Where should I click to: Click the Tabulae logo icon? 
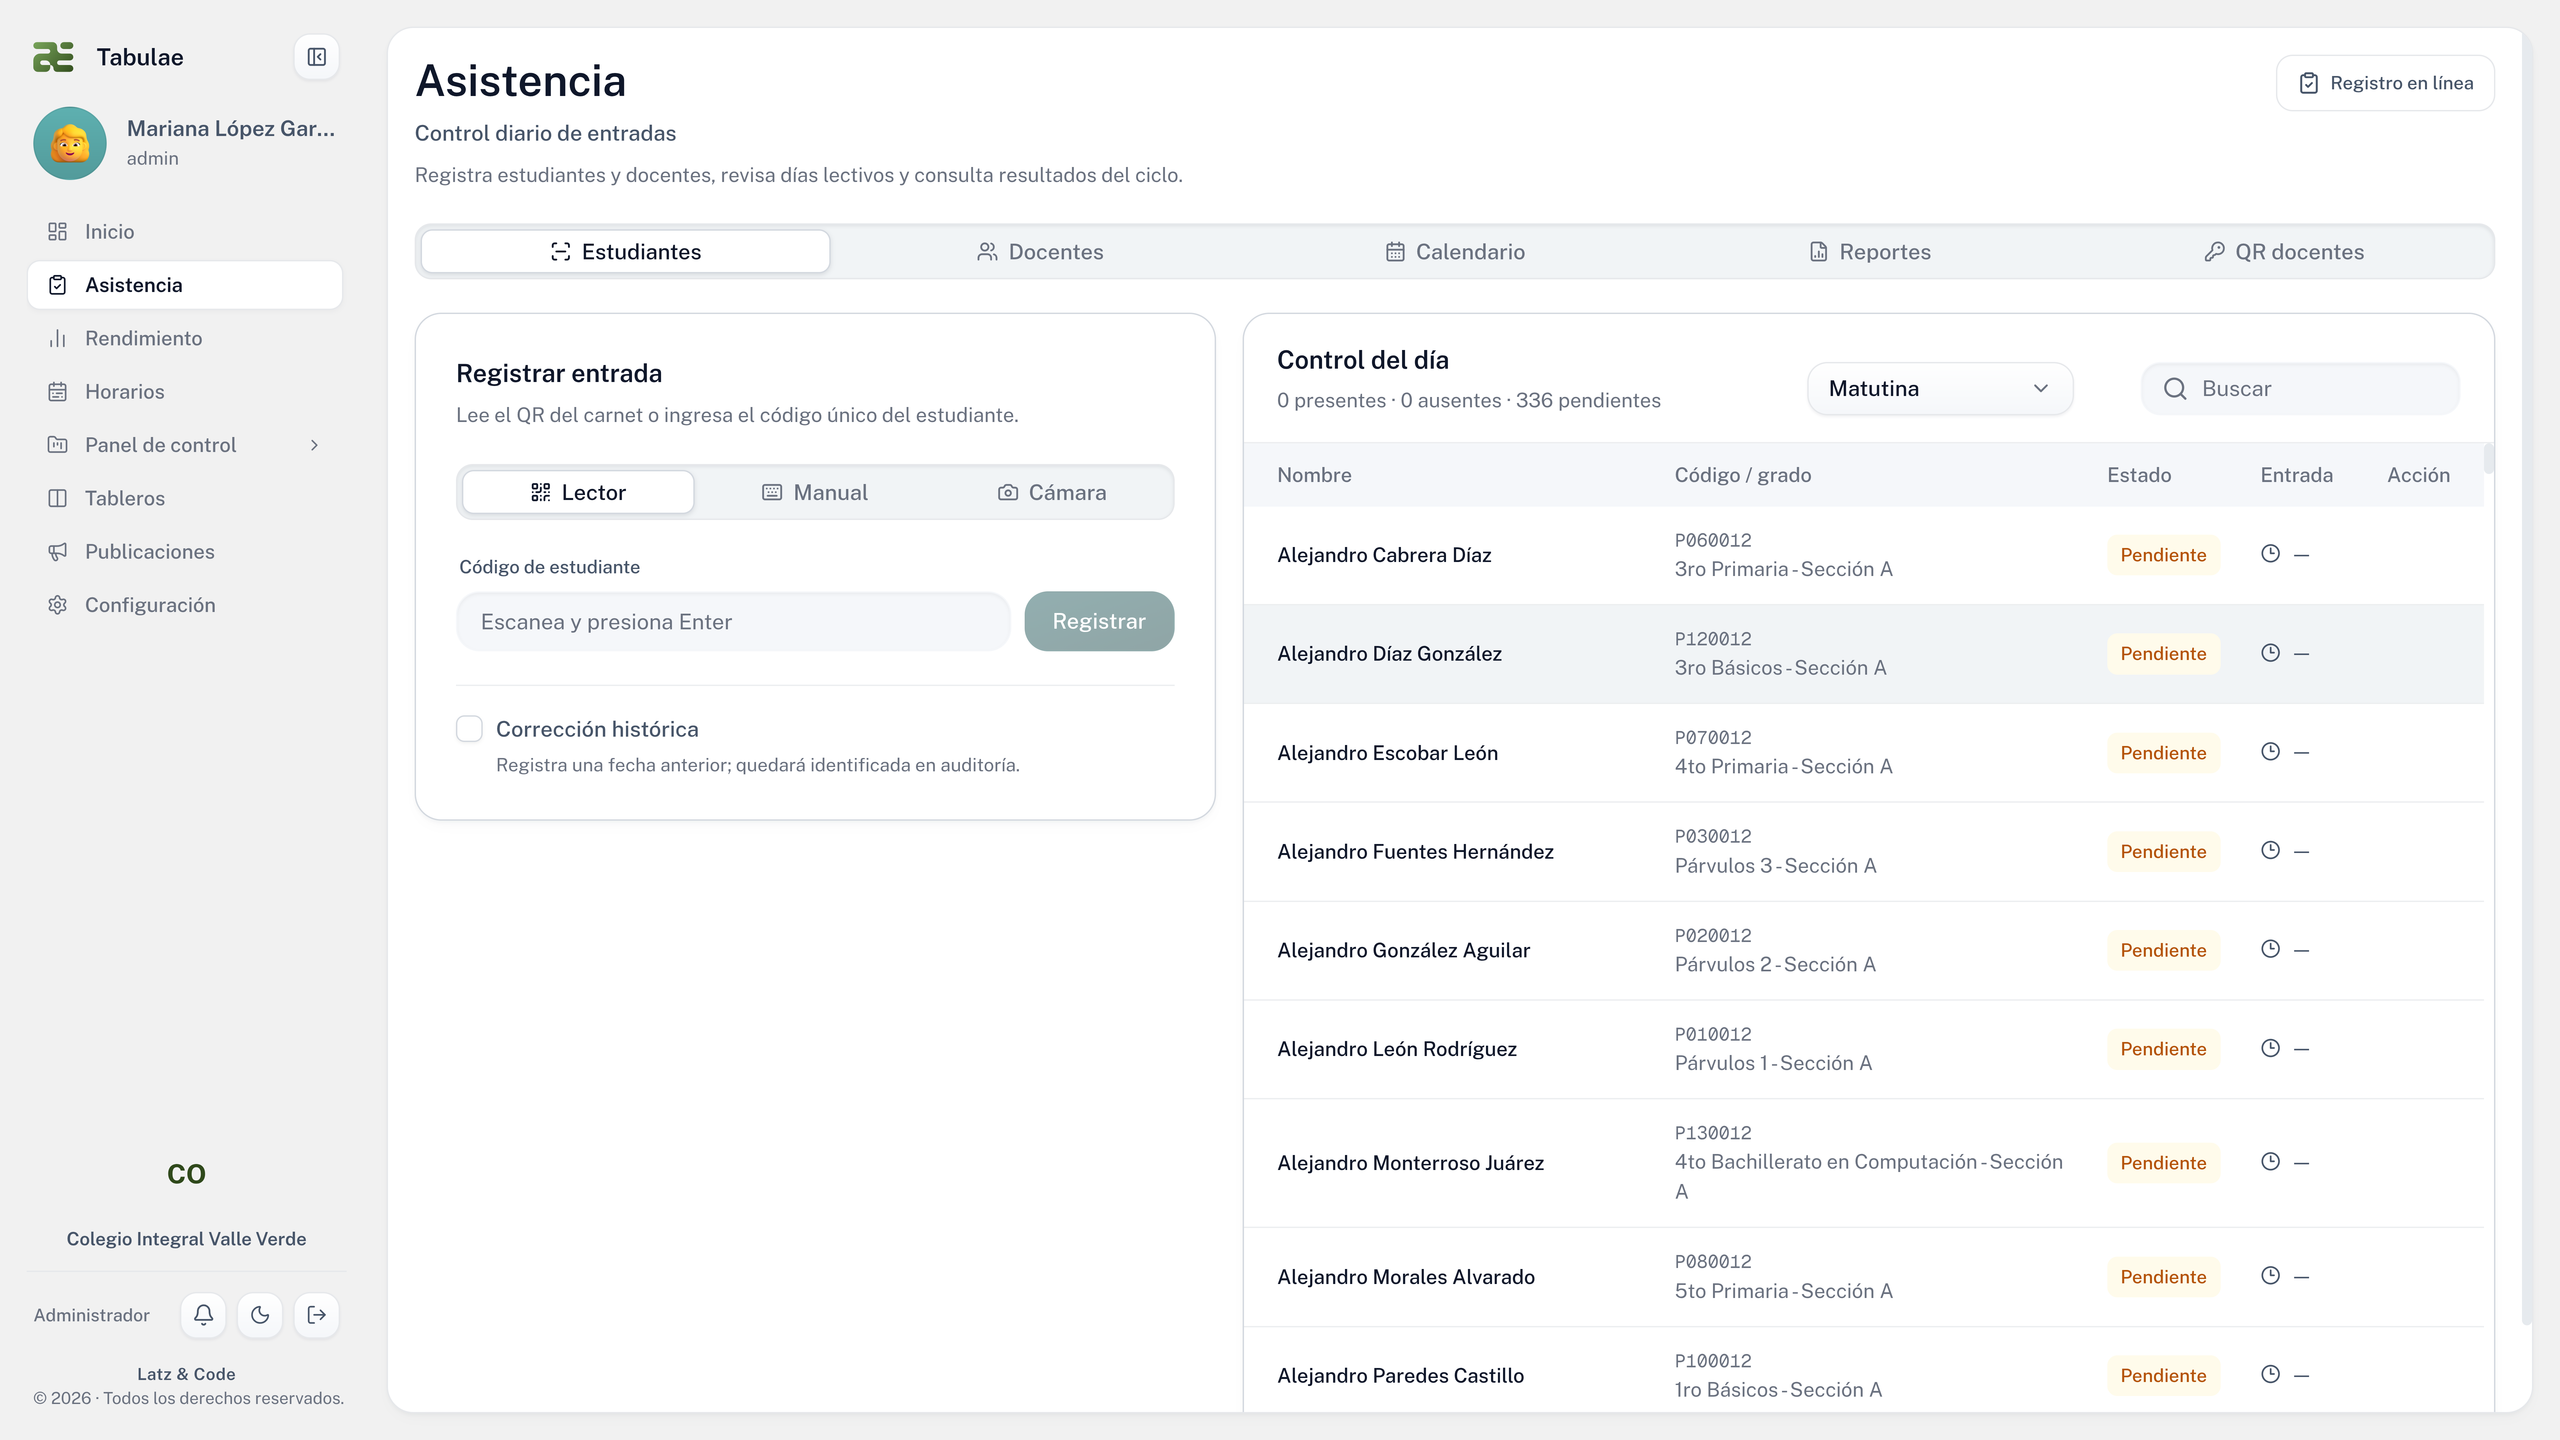[x=54, y=57]
